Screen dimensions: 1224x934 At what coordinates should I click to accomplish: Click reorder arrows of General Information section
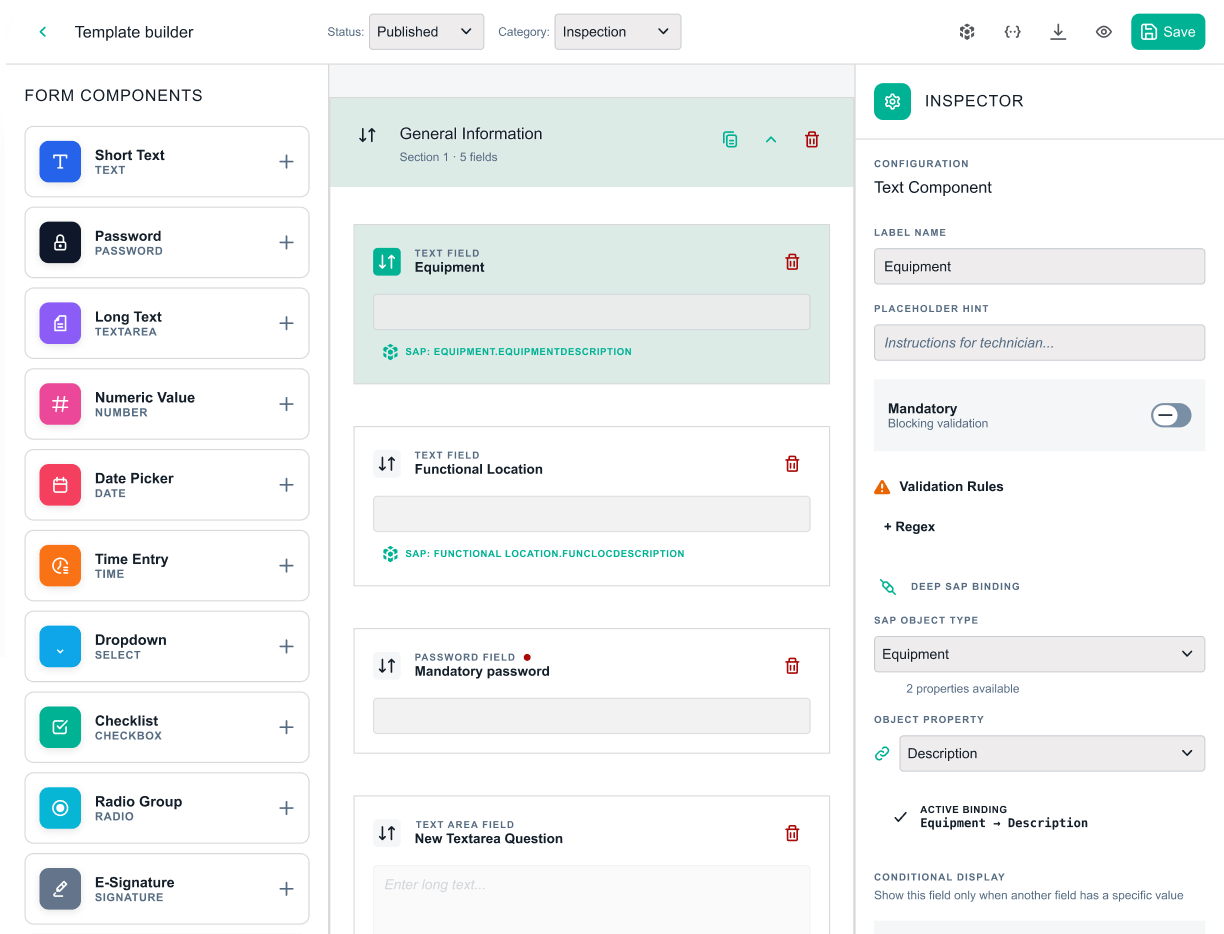(x=367, y=135)
